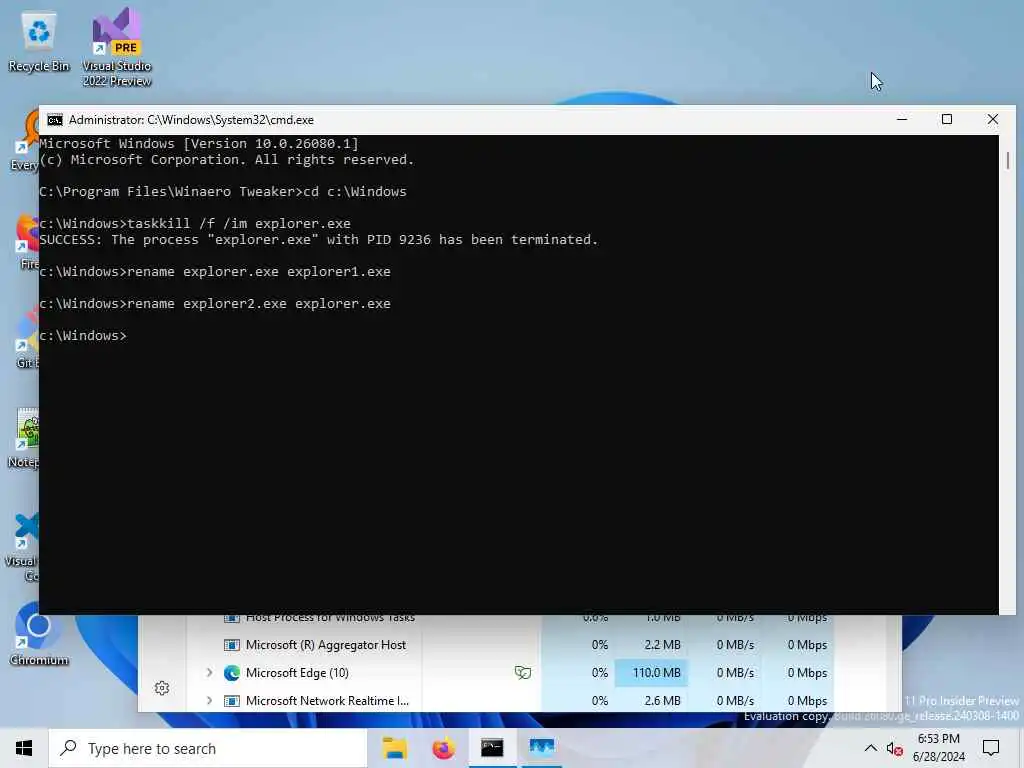Select the Microsoft Edge (10) row text
This screenshot has width=1024, height=768.
point(297,673)
